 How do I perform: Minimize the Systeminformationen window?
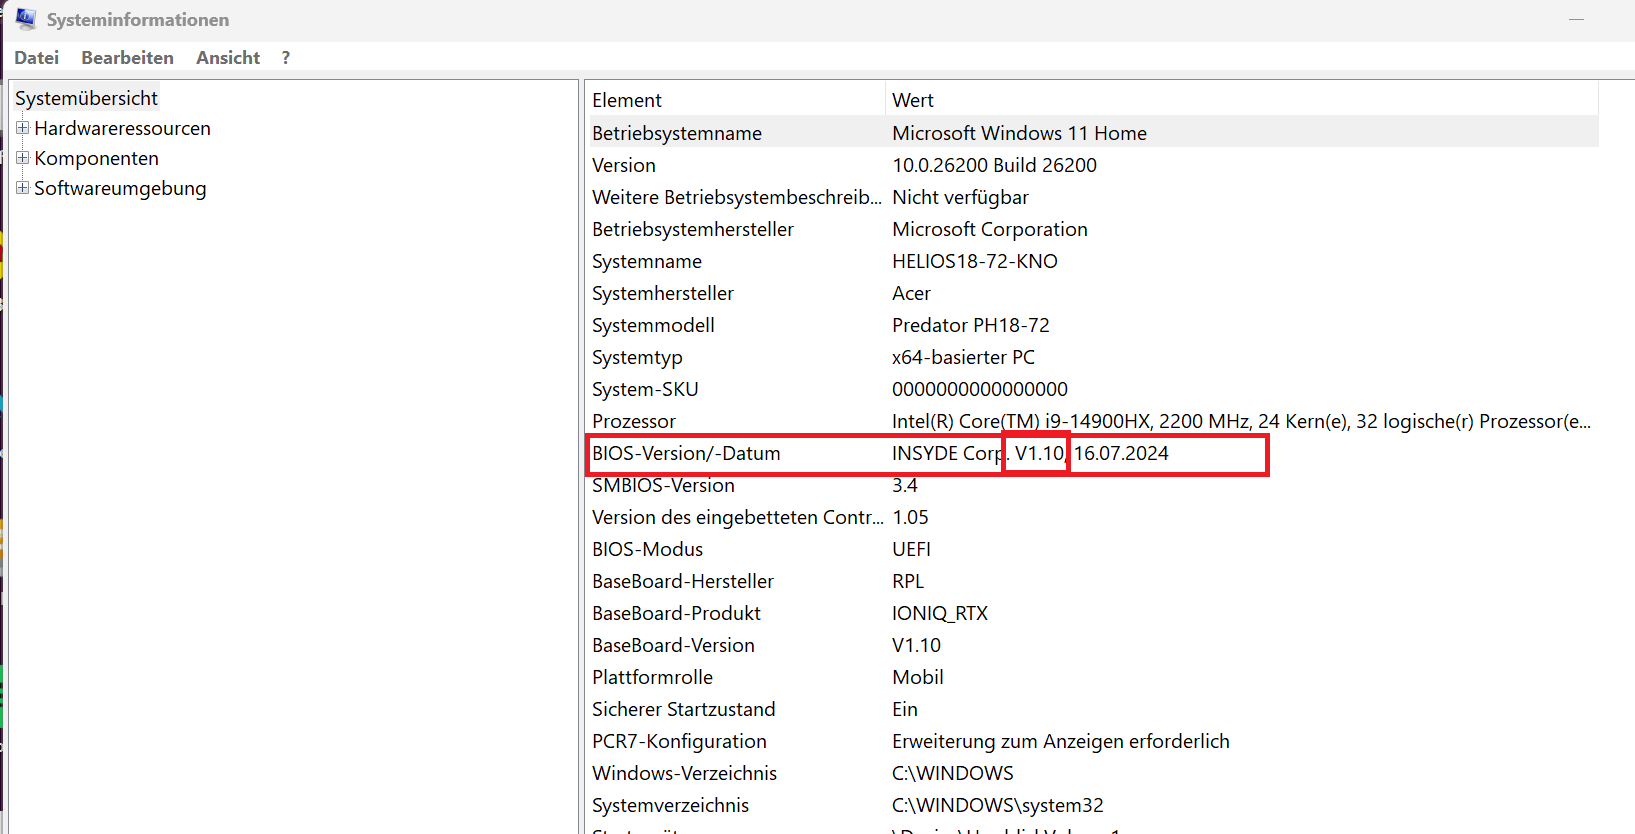1577,19
